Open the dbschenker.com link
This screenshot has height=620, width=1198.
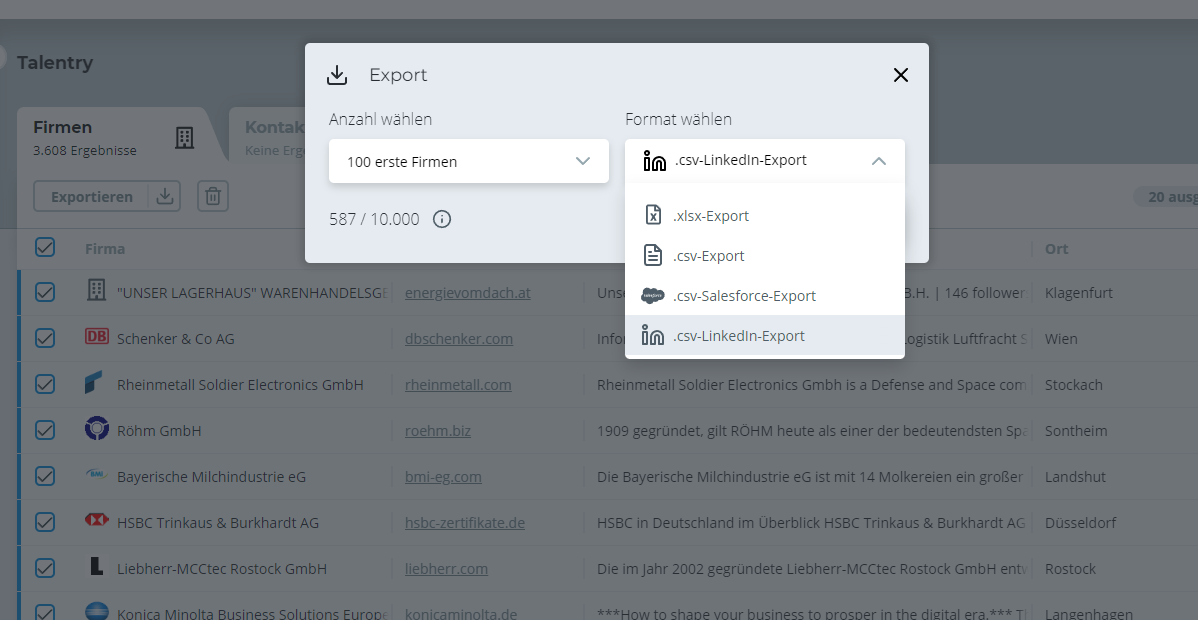458,338
